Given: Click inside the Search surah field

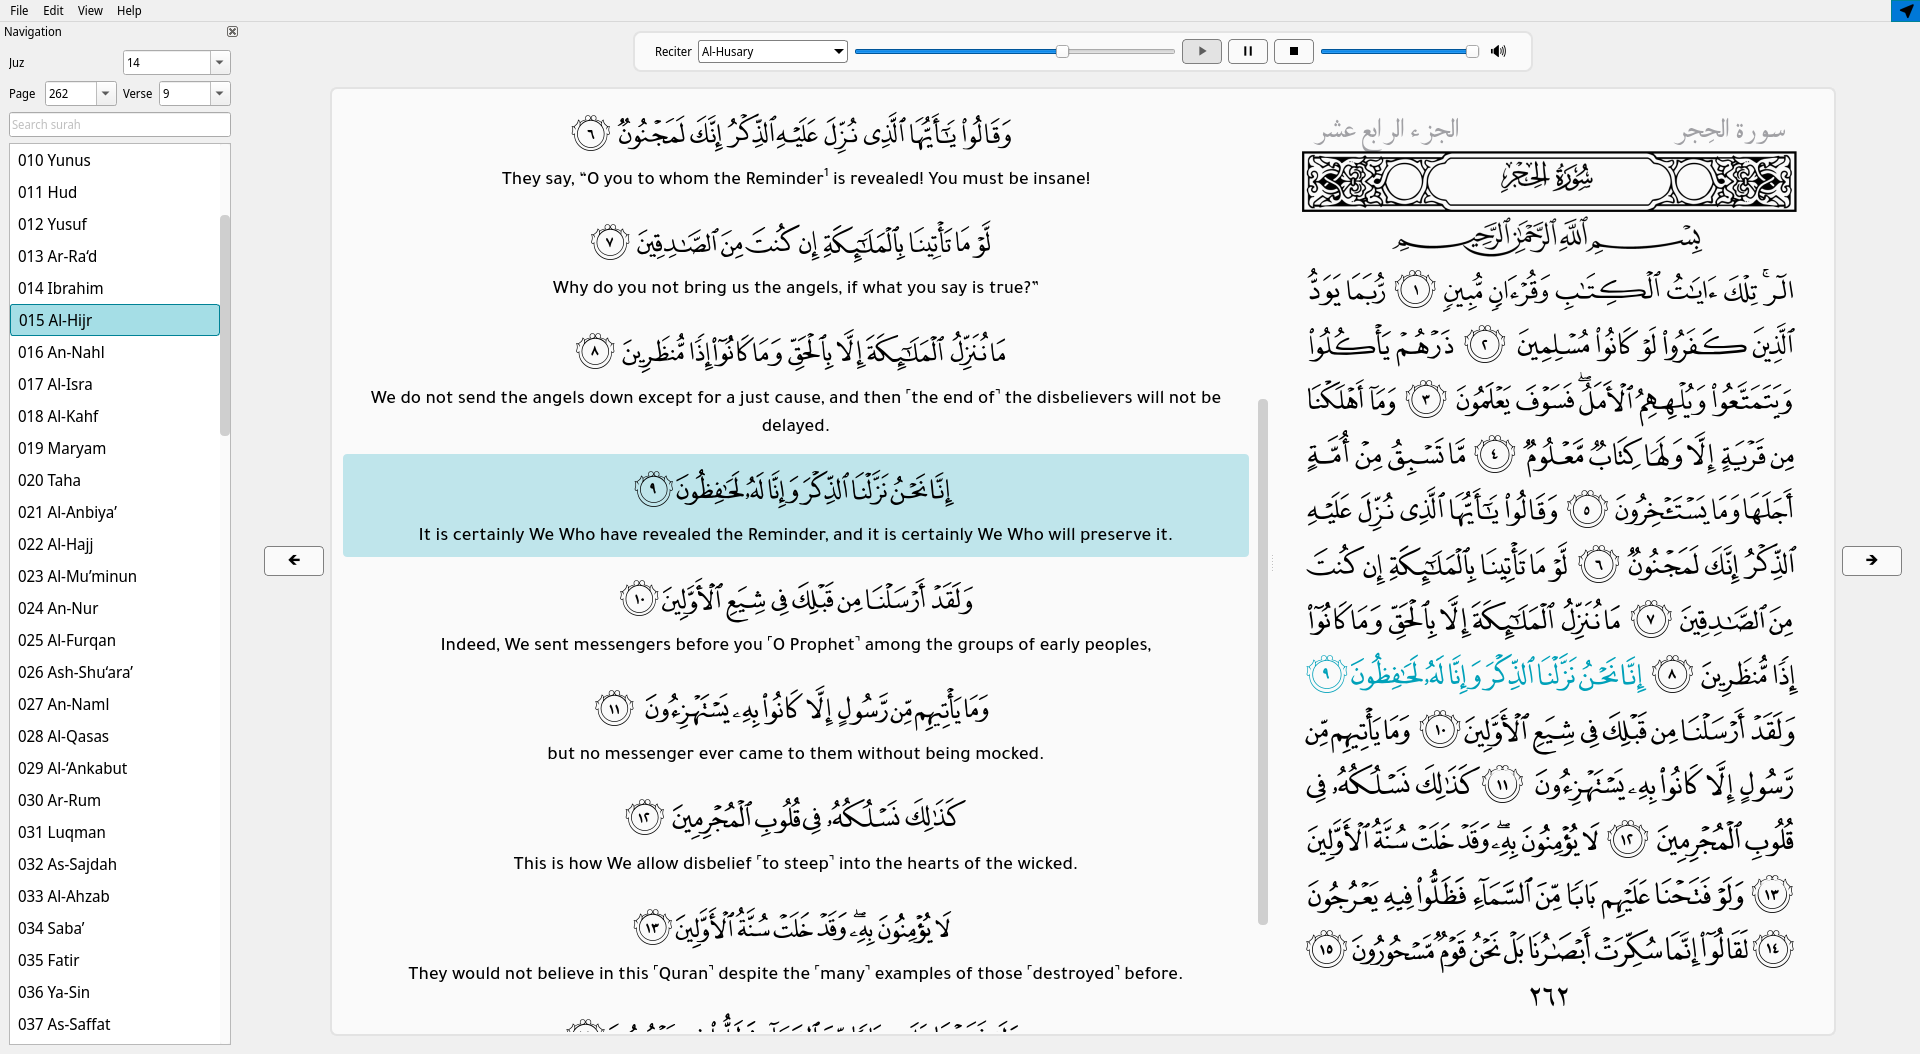Looking at the screenshot, I should click(119, 124).
